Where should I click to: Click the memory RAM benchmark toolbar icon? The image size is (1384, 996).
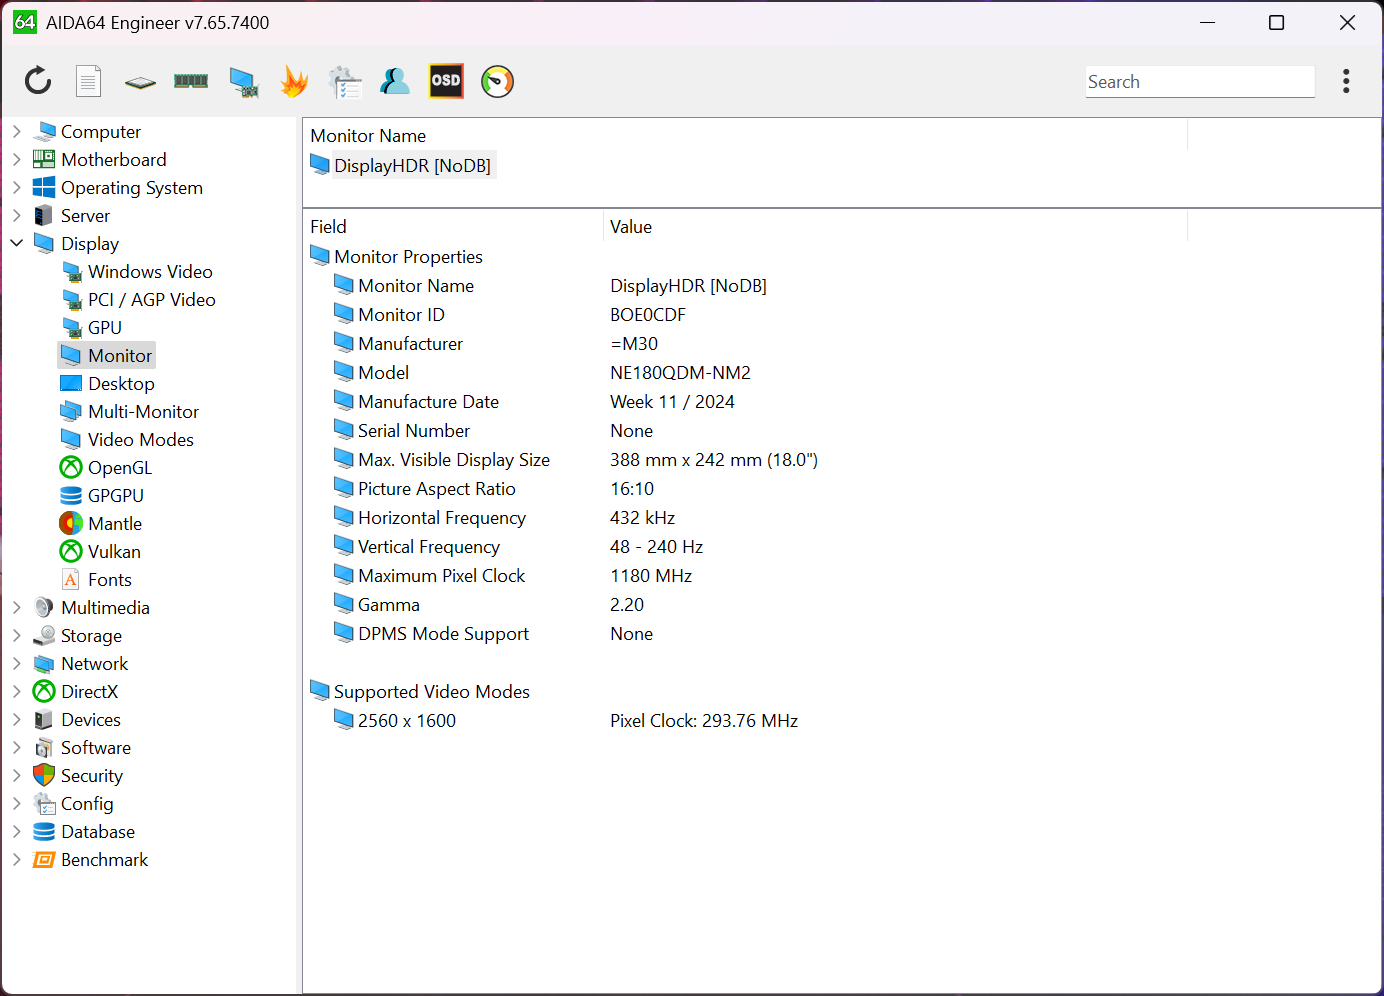tap(191, 81)
